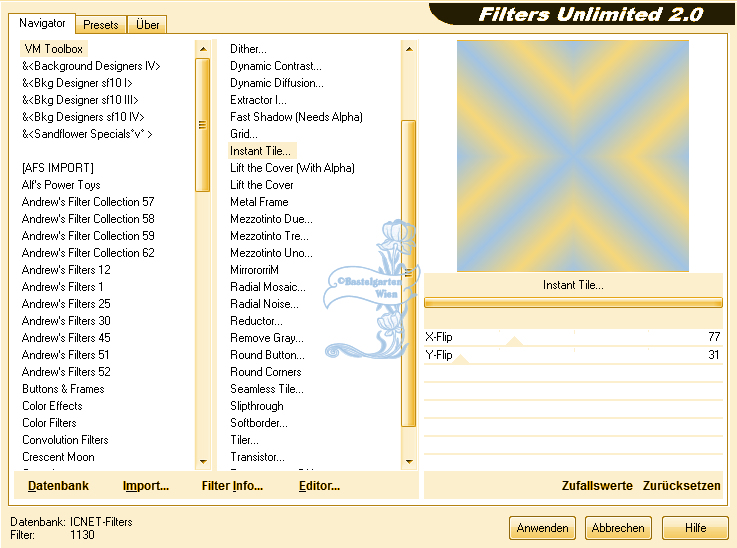The height and width of the screenshot is (548, 737).
Task: Choose the Metal Frame filter
Action: point(259,202)
